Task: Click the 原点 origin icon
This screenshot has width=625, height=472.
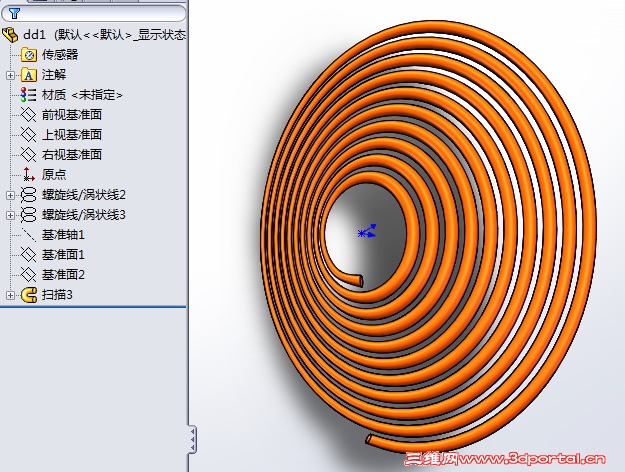Action: 29,175
